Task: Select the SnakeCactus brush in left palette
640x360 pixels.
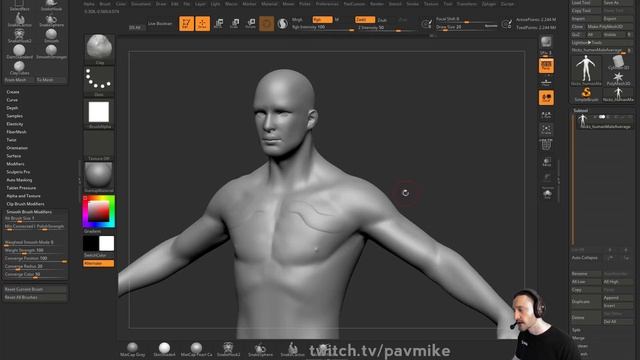Action: tap(19, 20)
